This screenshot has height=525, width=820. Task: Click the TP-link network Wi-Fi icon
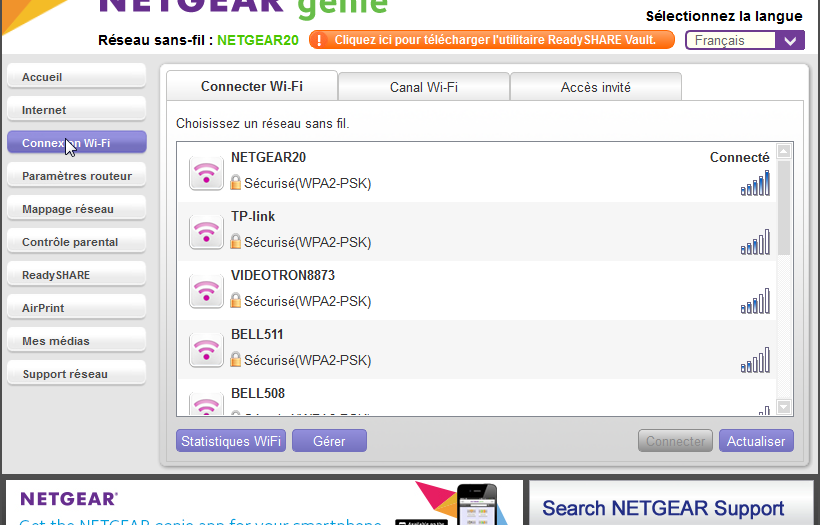pyautogui.click(x=206, y=232)
